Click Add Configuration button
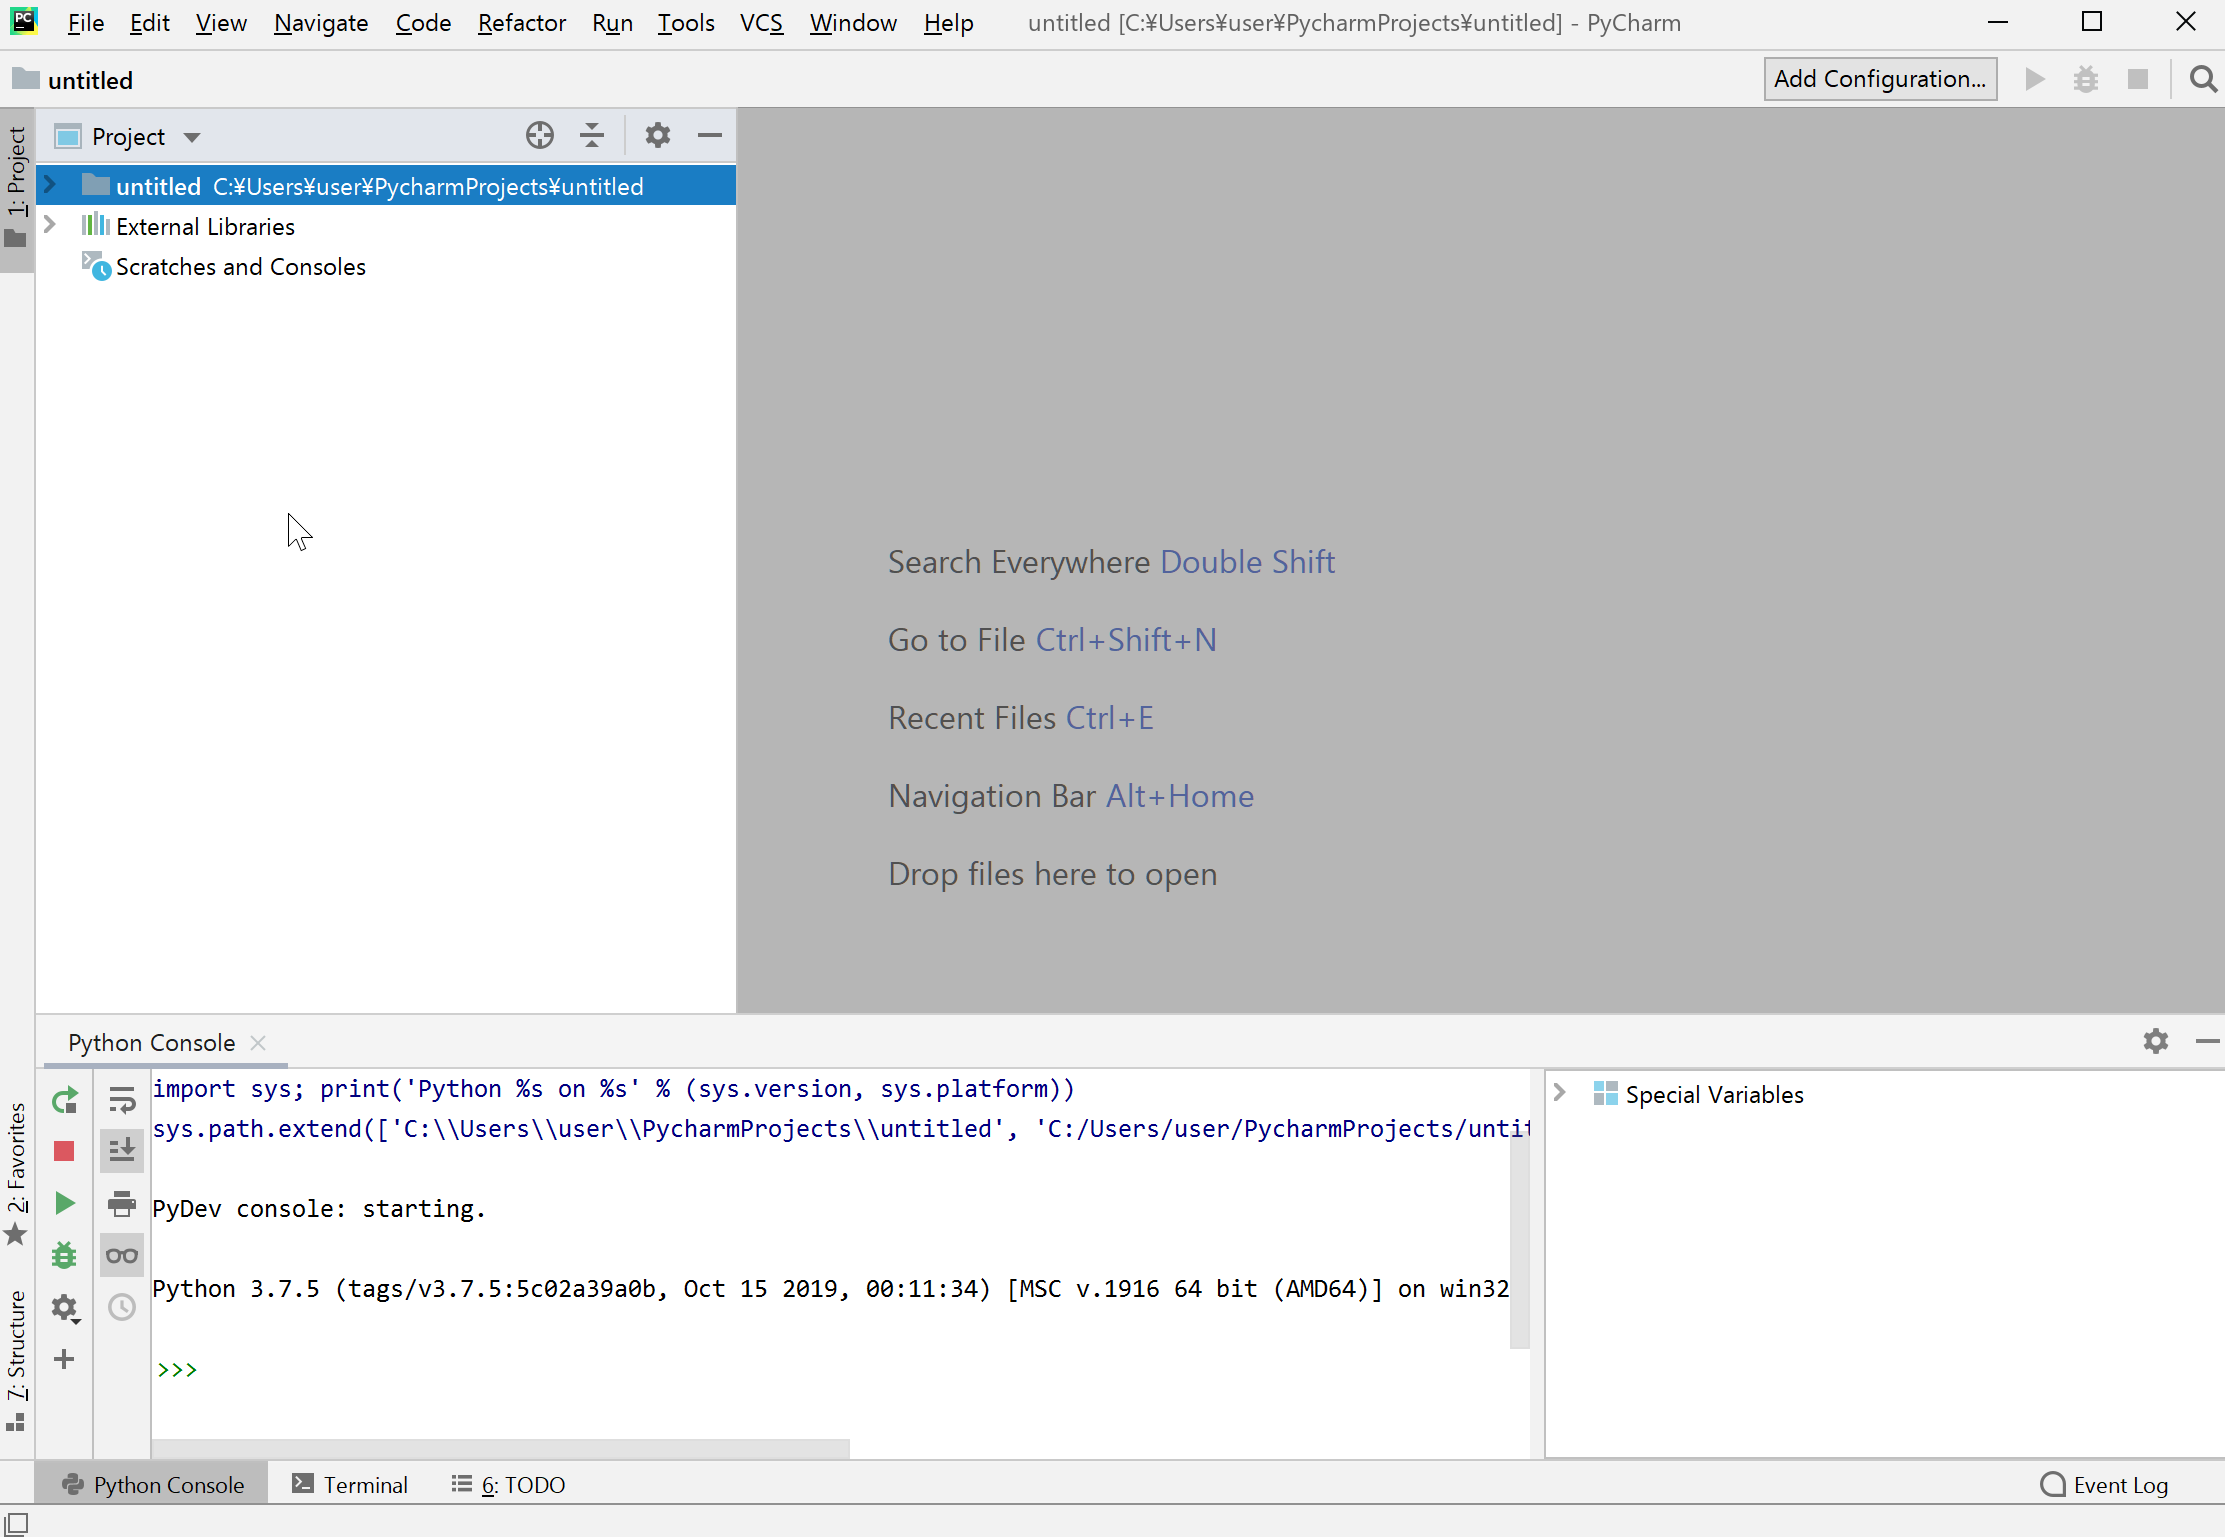The width and height of the screenshot is (2225, 1537). 1880,79
